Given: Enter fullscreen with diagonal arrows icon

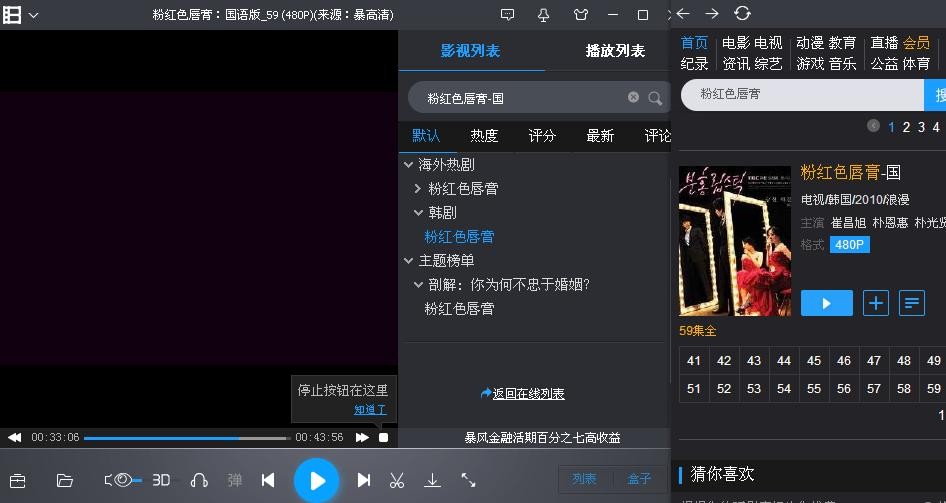Looking at the screenshot, I should click(x=468, y=480).
